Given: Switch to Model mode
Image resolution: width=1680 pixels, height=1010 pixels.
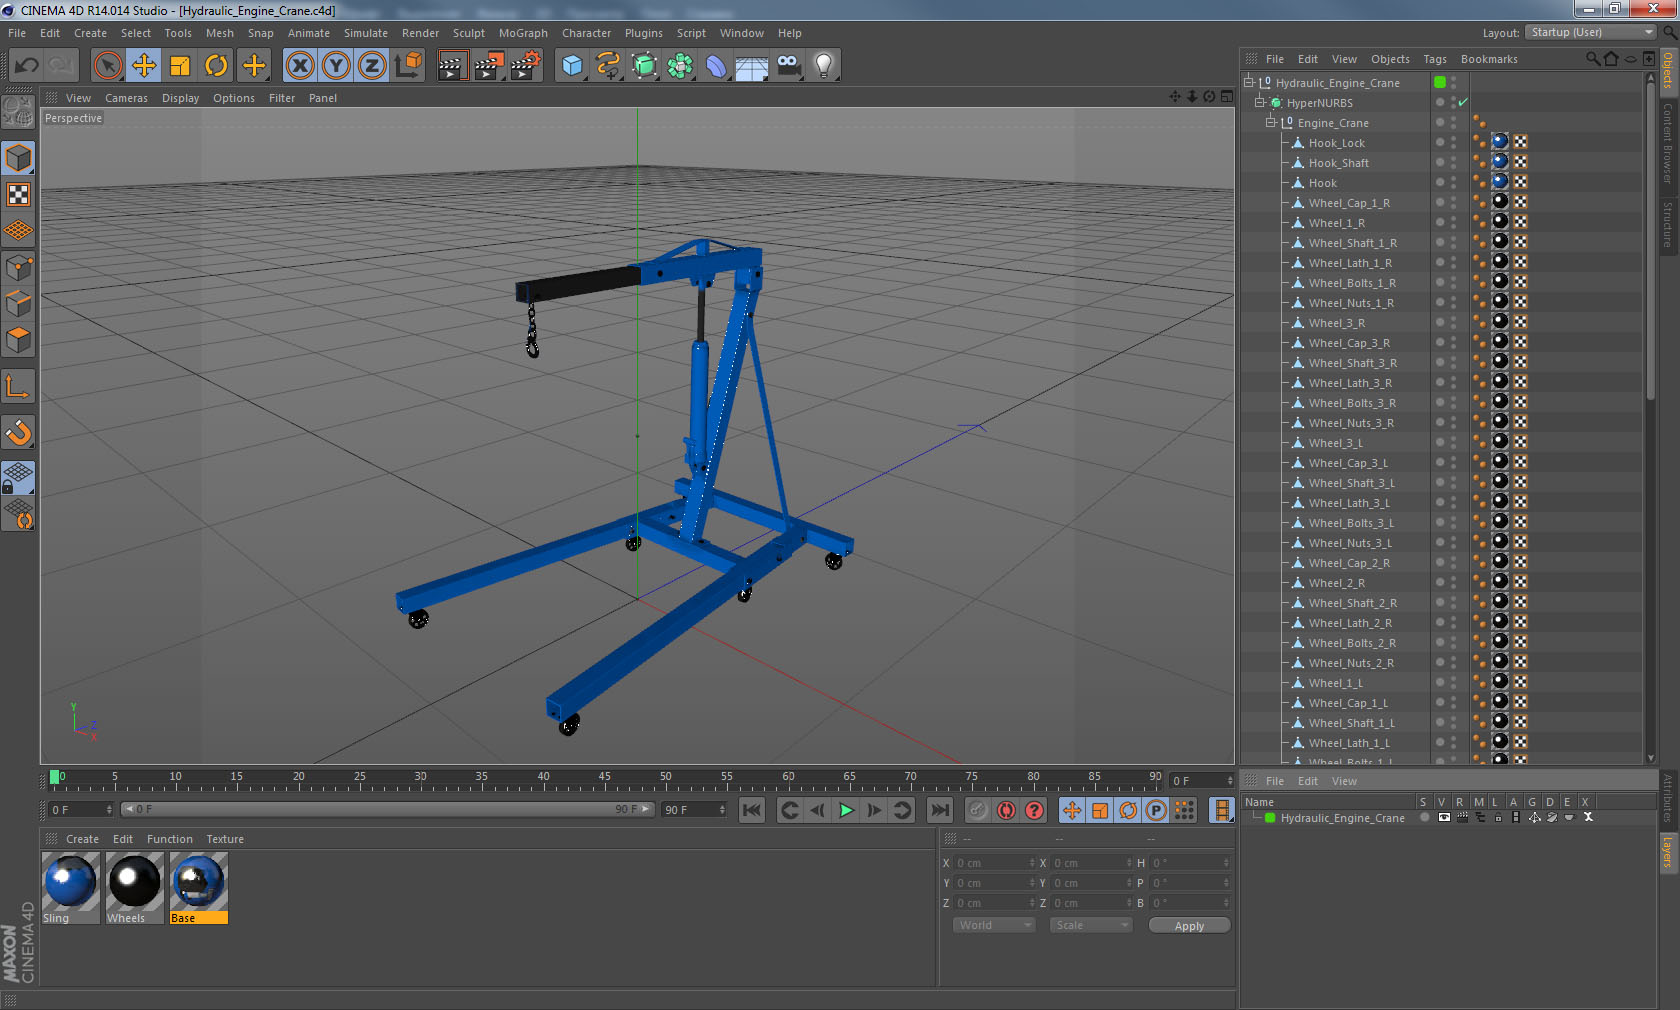Looking at the screenshot, I should (x=18, y=158).
